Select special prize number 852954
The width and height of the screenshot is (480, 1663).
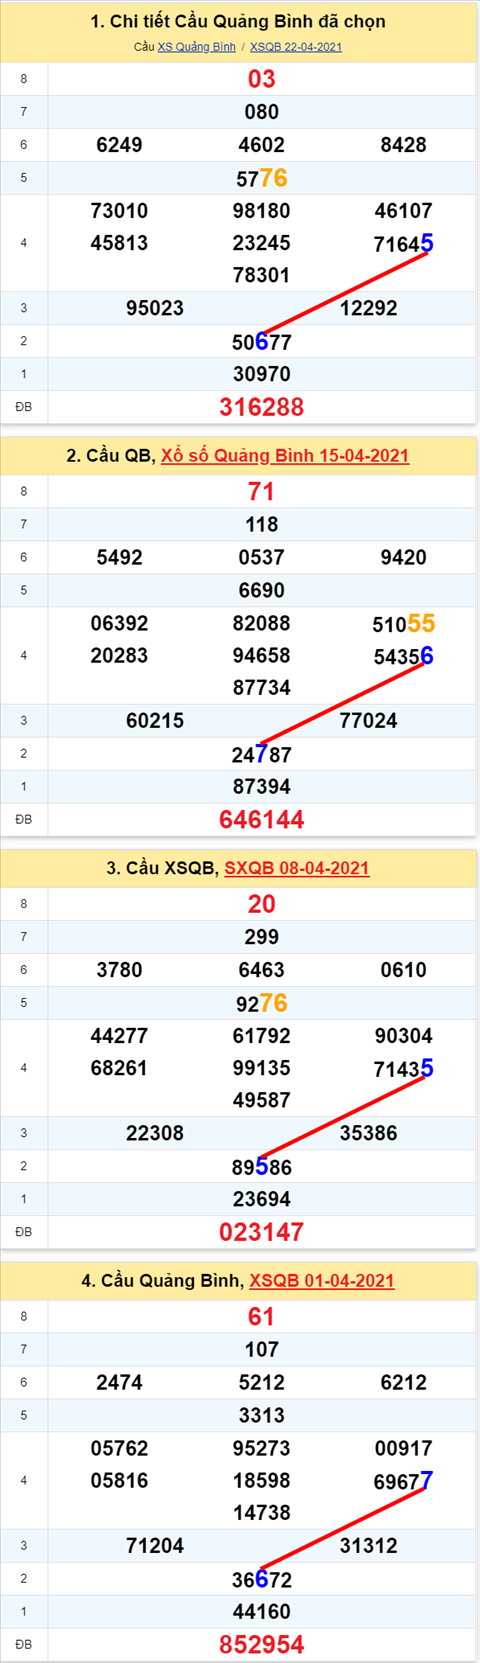coord(262,1645)
